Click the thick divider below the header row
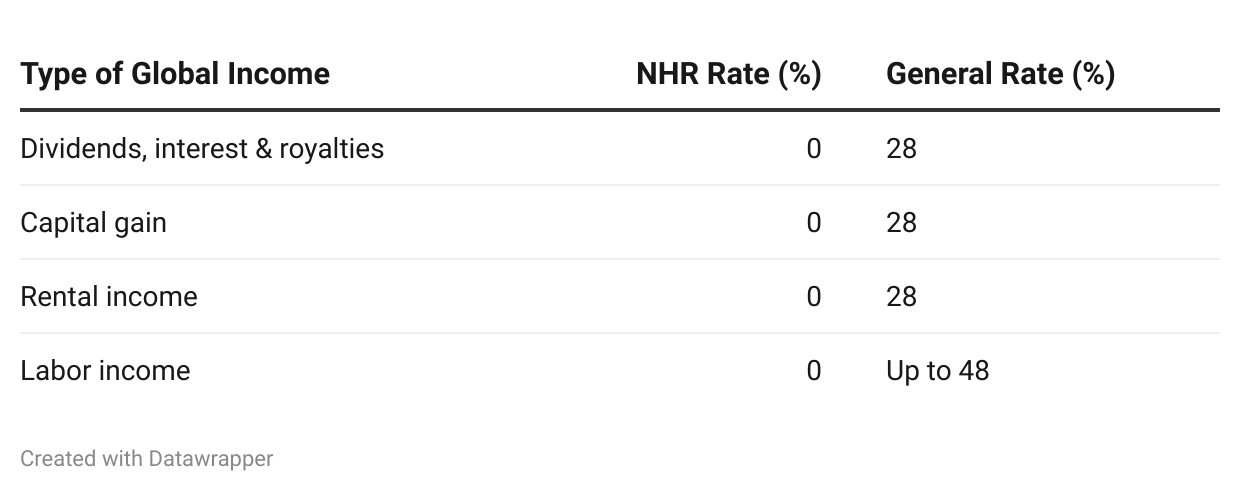This screenshot has width=1240, height=492. (620, 109)
